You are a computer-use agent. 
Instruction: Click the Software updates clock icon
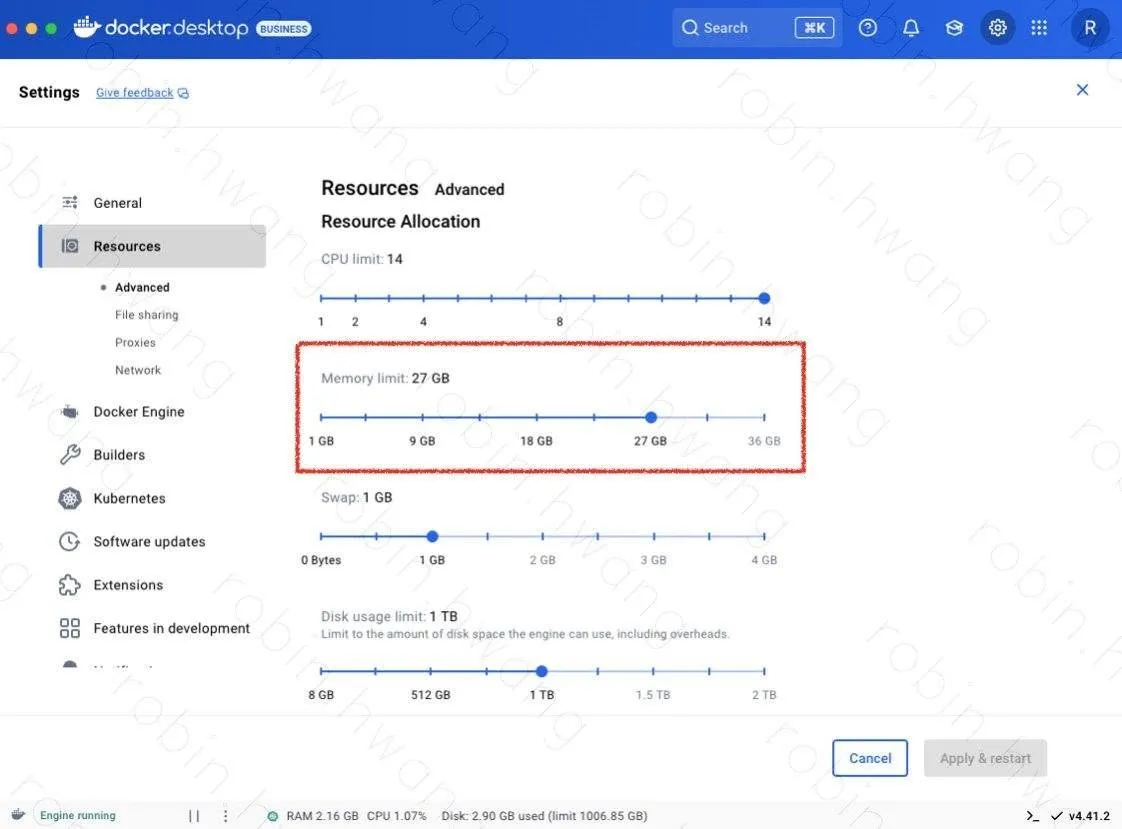(x=69, y=541)
